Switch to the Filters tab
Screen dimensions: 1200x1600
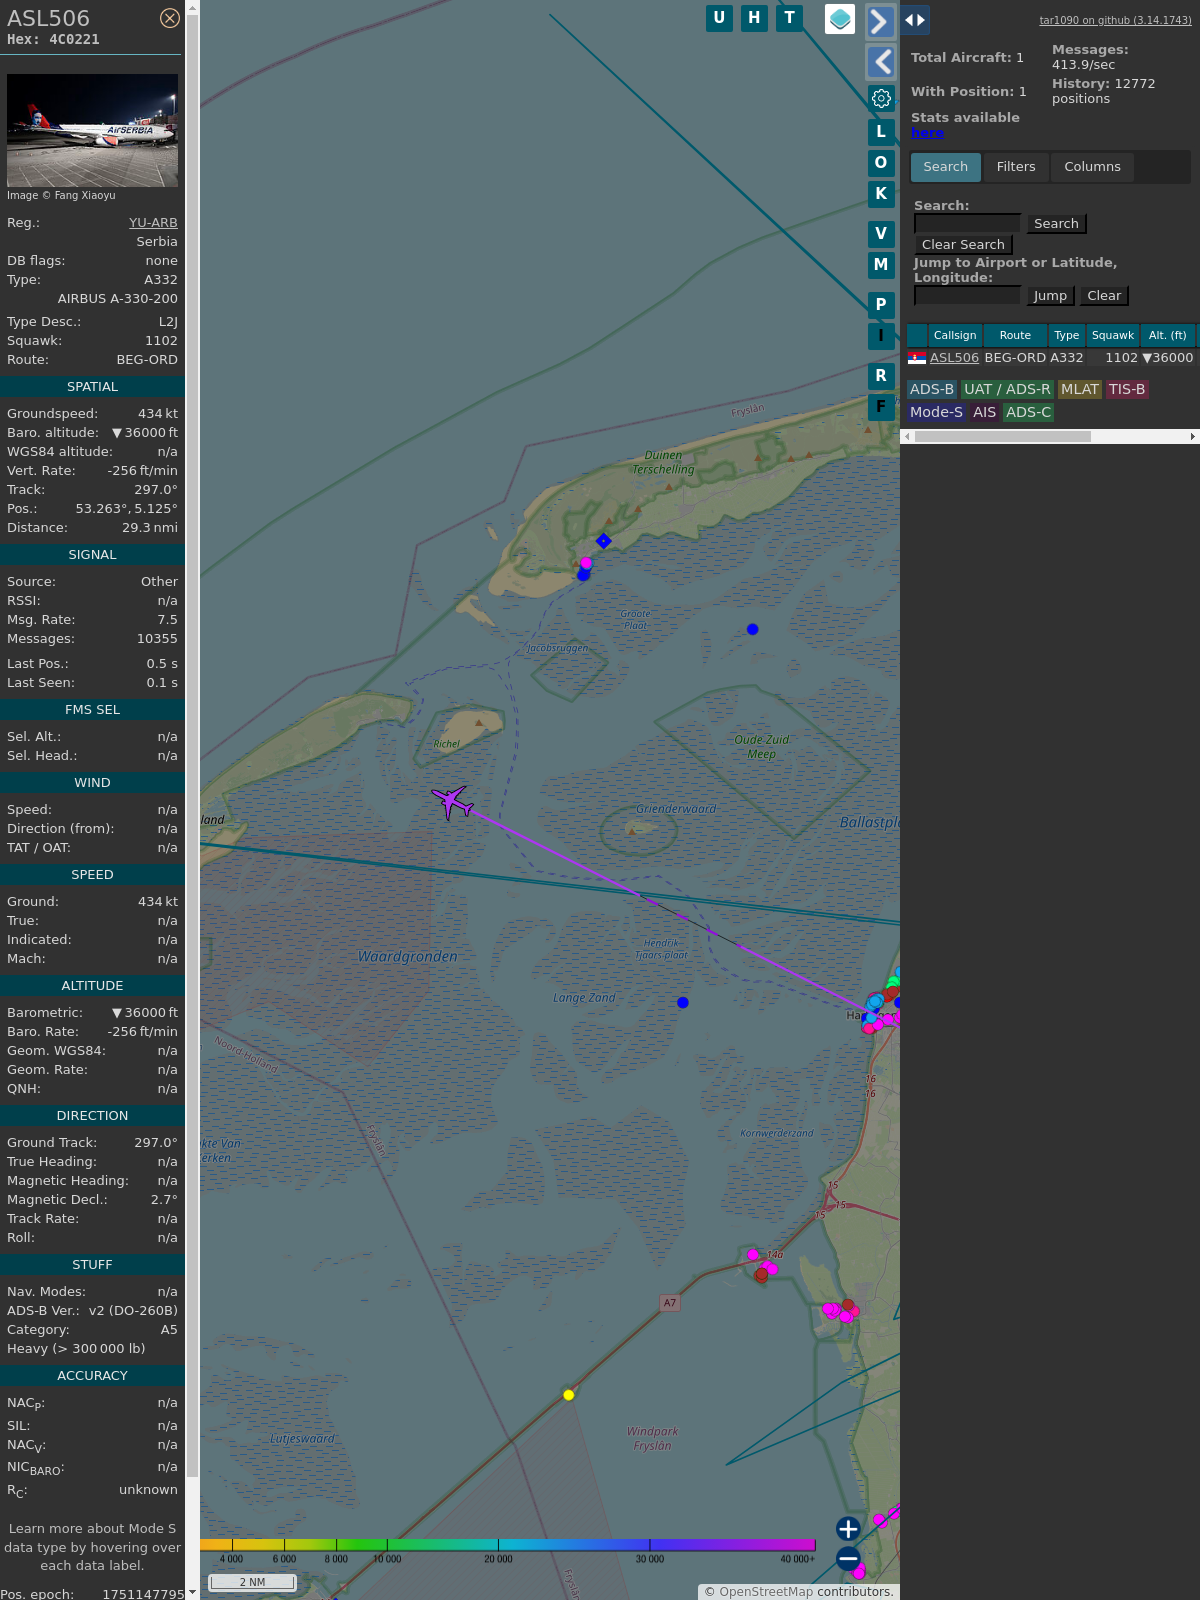pos(1015,167)
